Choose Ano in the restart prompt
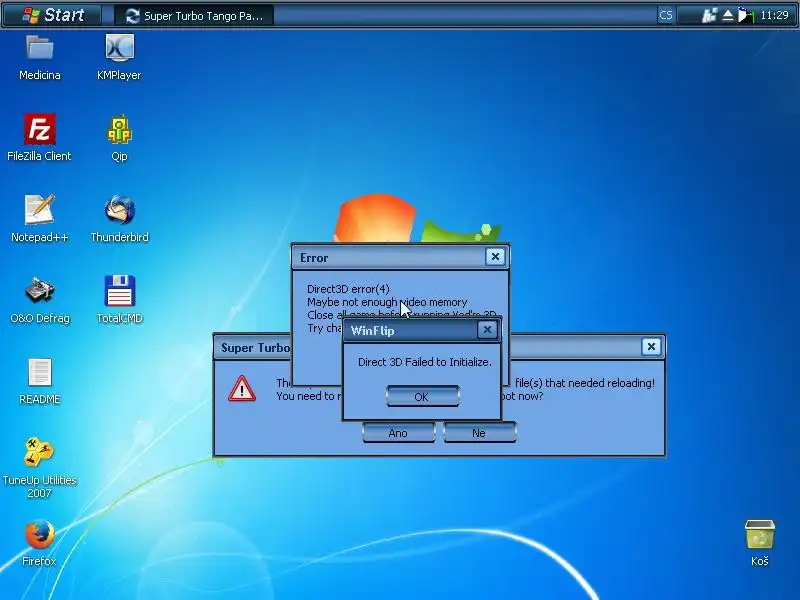The image size is (800, 600). [x=398, y=433]
